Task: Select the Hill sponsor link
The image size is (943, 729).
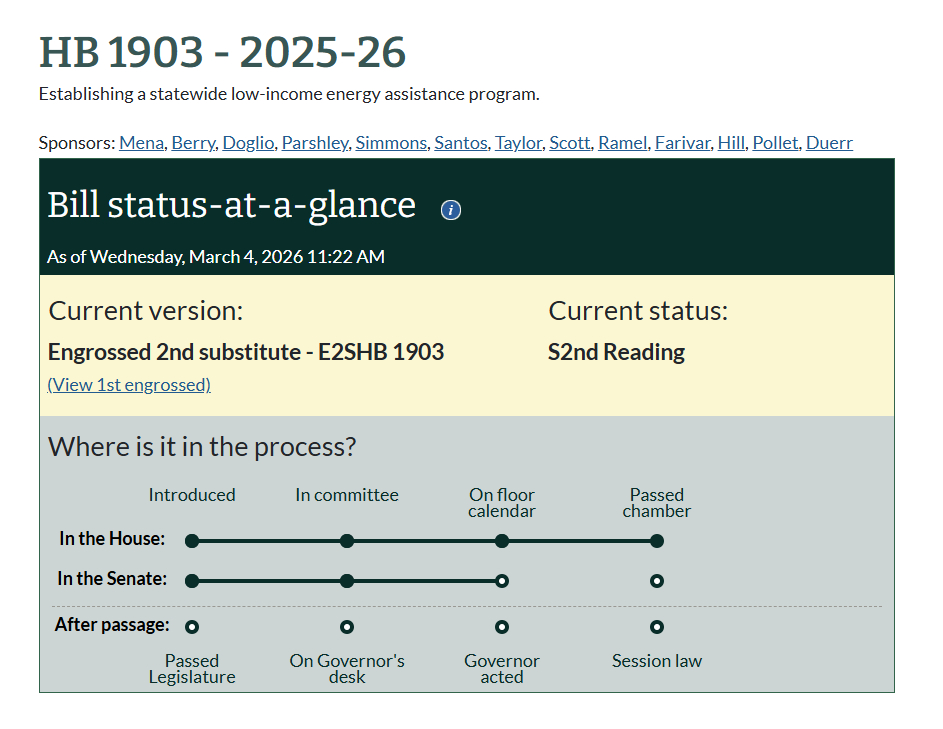Action: click(x=730, y=143)
